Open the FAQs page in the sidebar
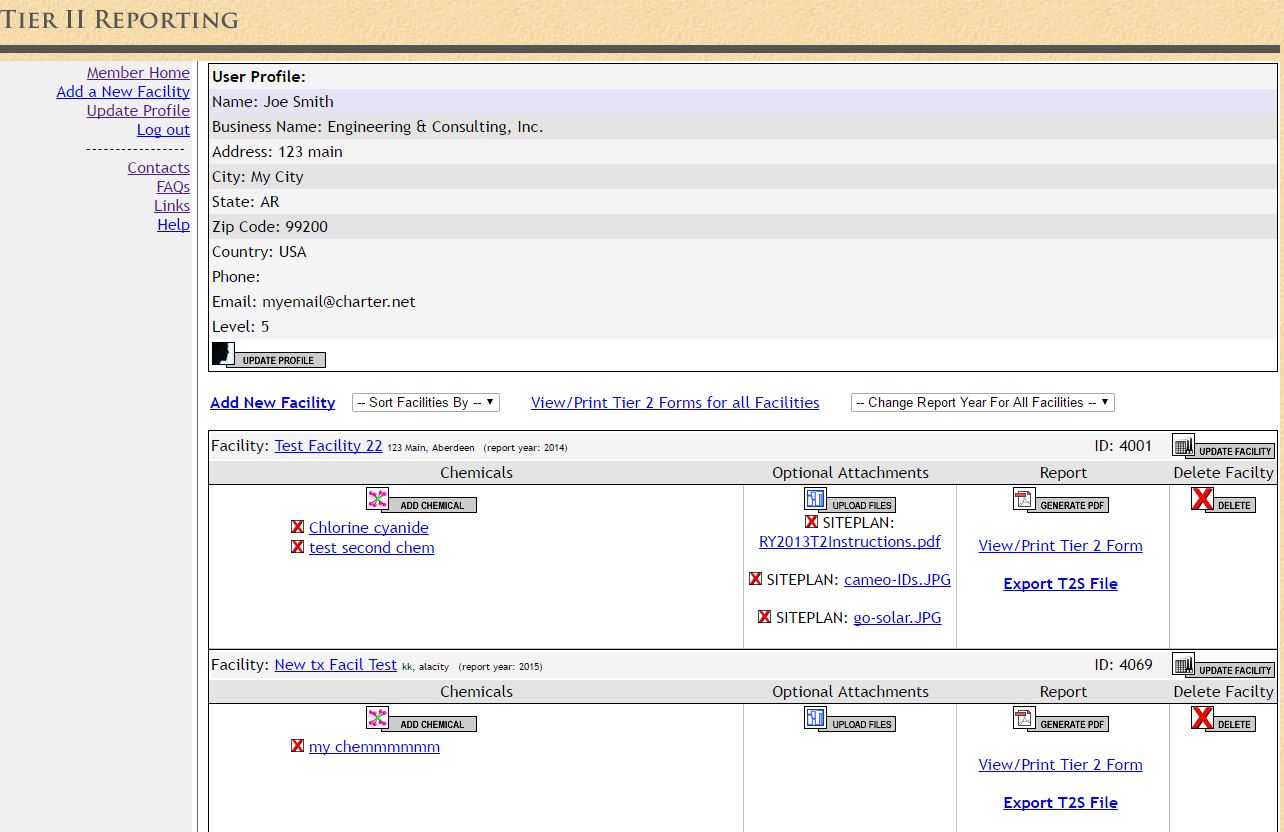The image size is (1284, 832). point(172,186)
